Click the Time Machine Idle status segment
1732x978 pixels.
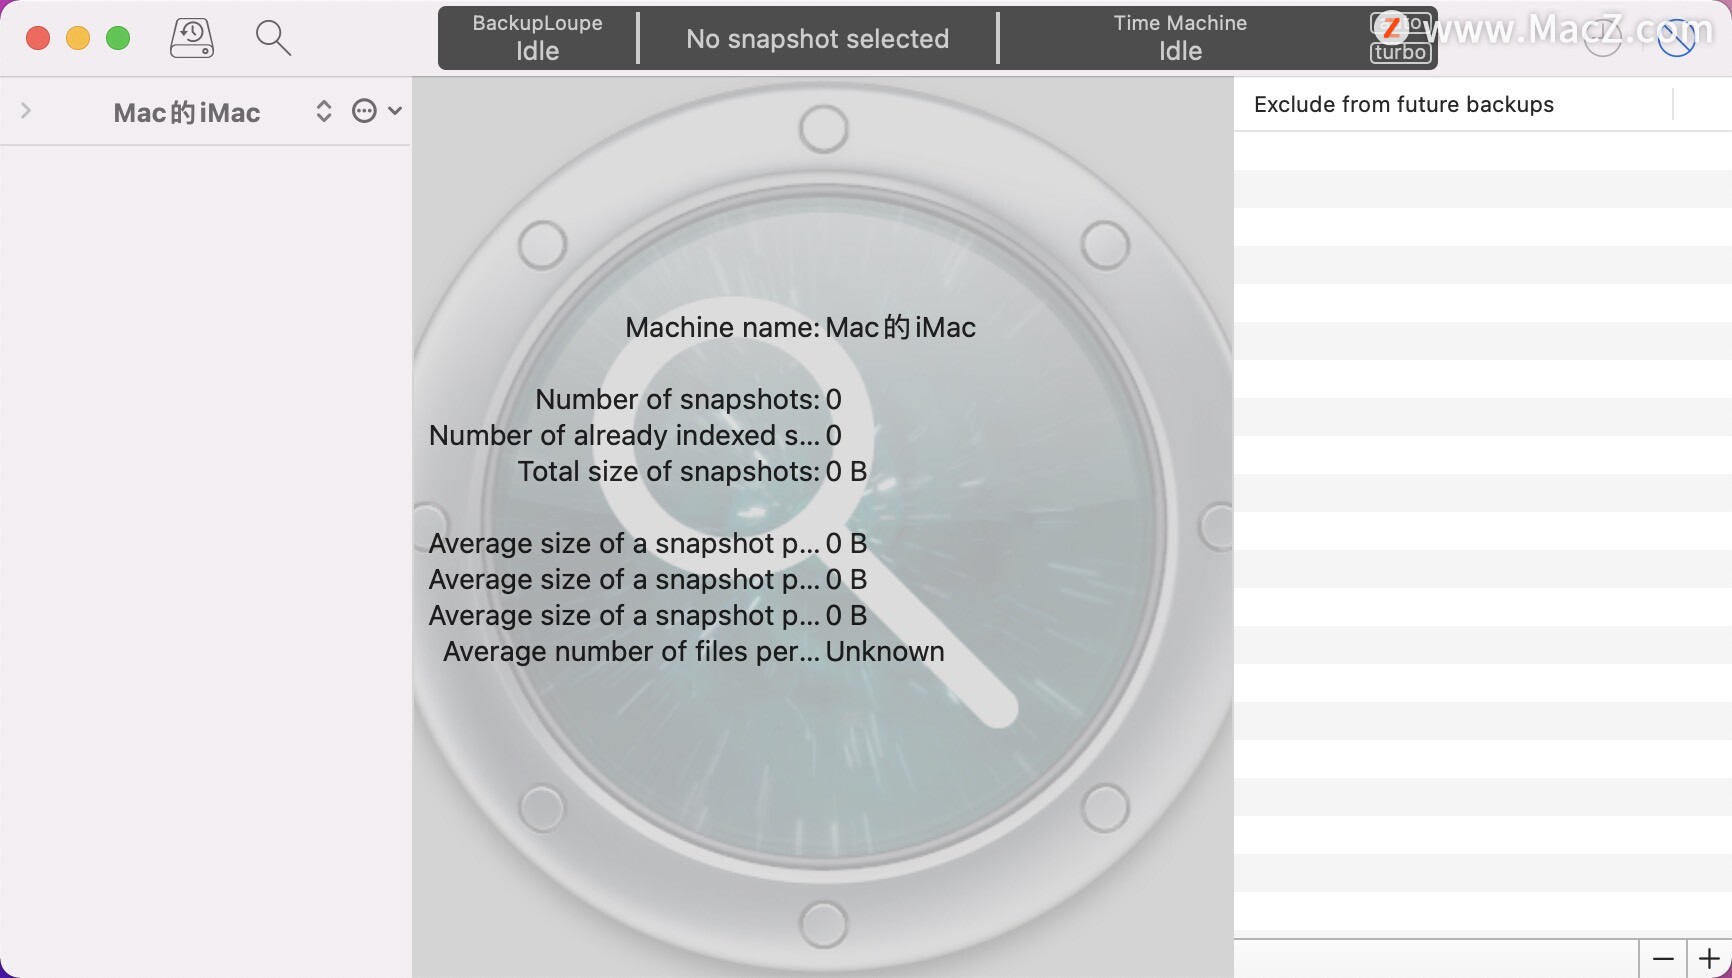1180,38
